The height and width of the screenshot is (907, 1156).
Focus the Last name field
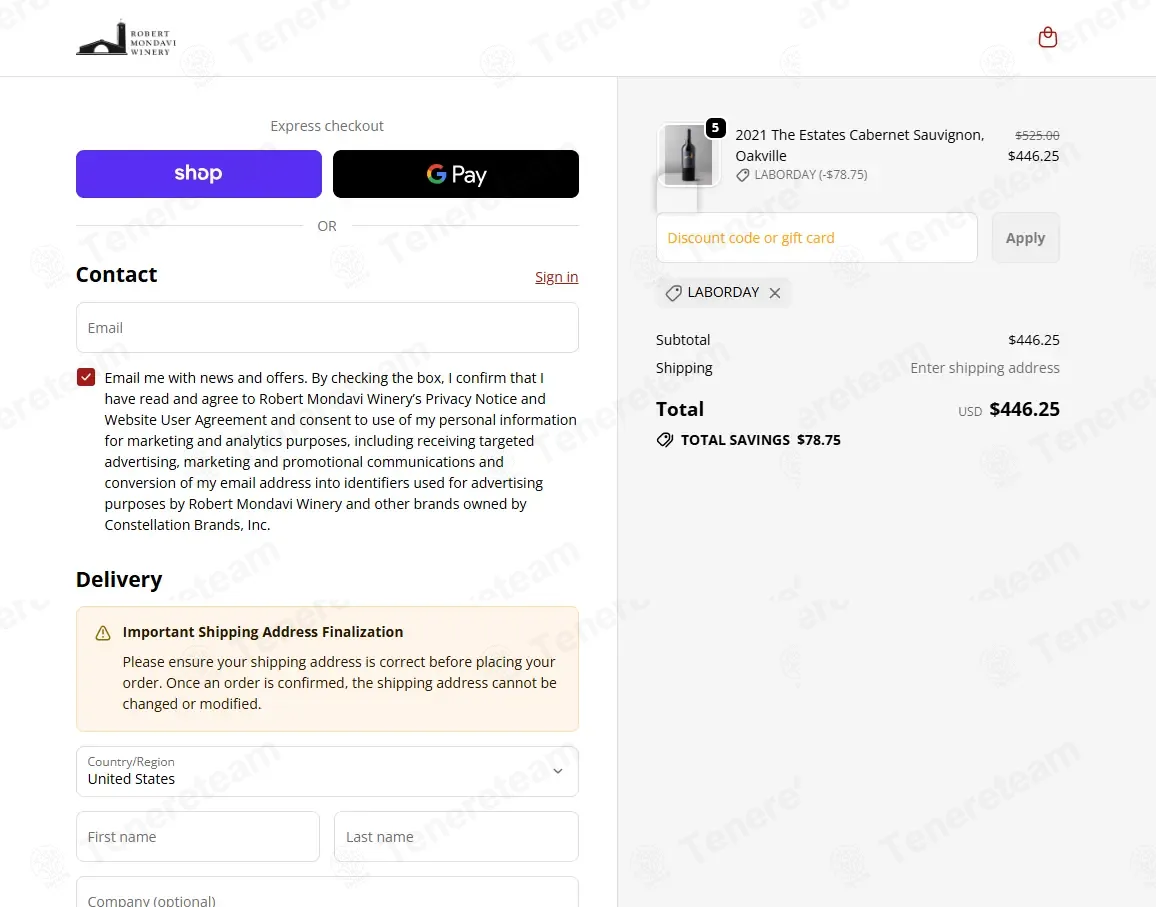(456, 836)
